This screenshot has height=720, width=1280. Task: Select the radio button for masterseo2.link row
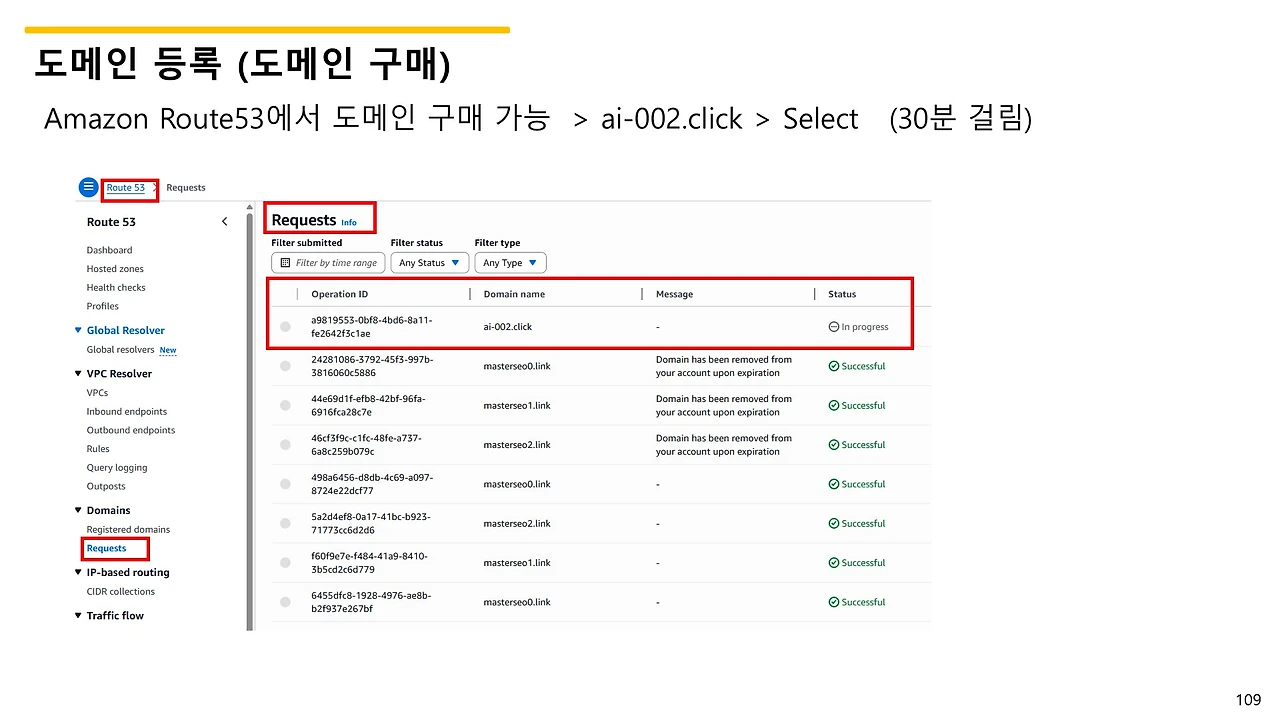(285, 444)
